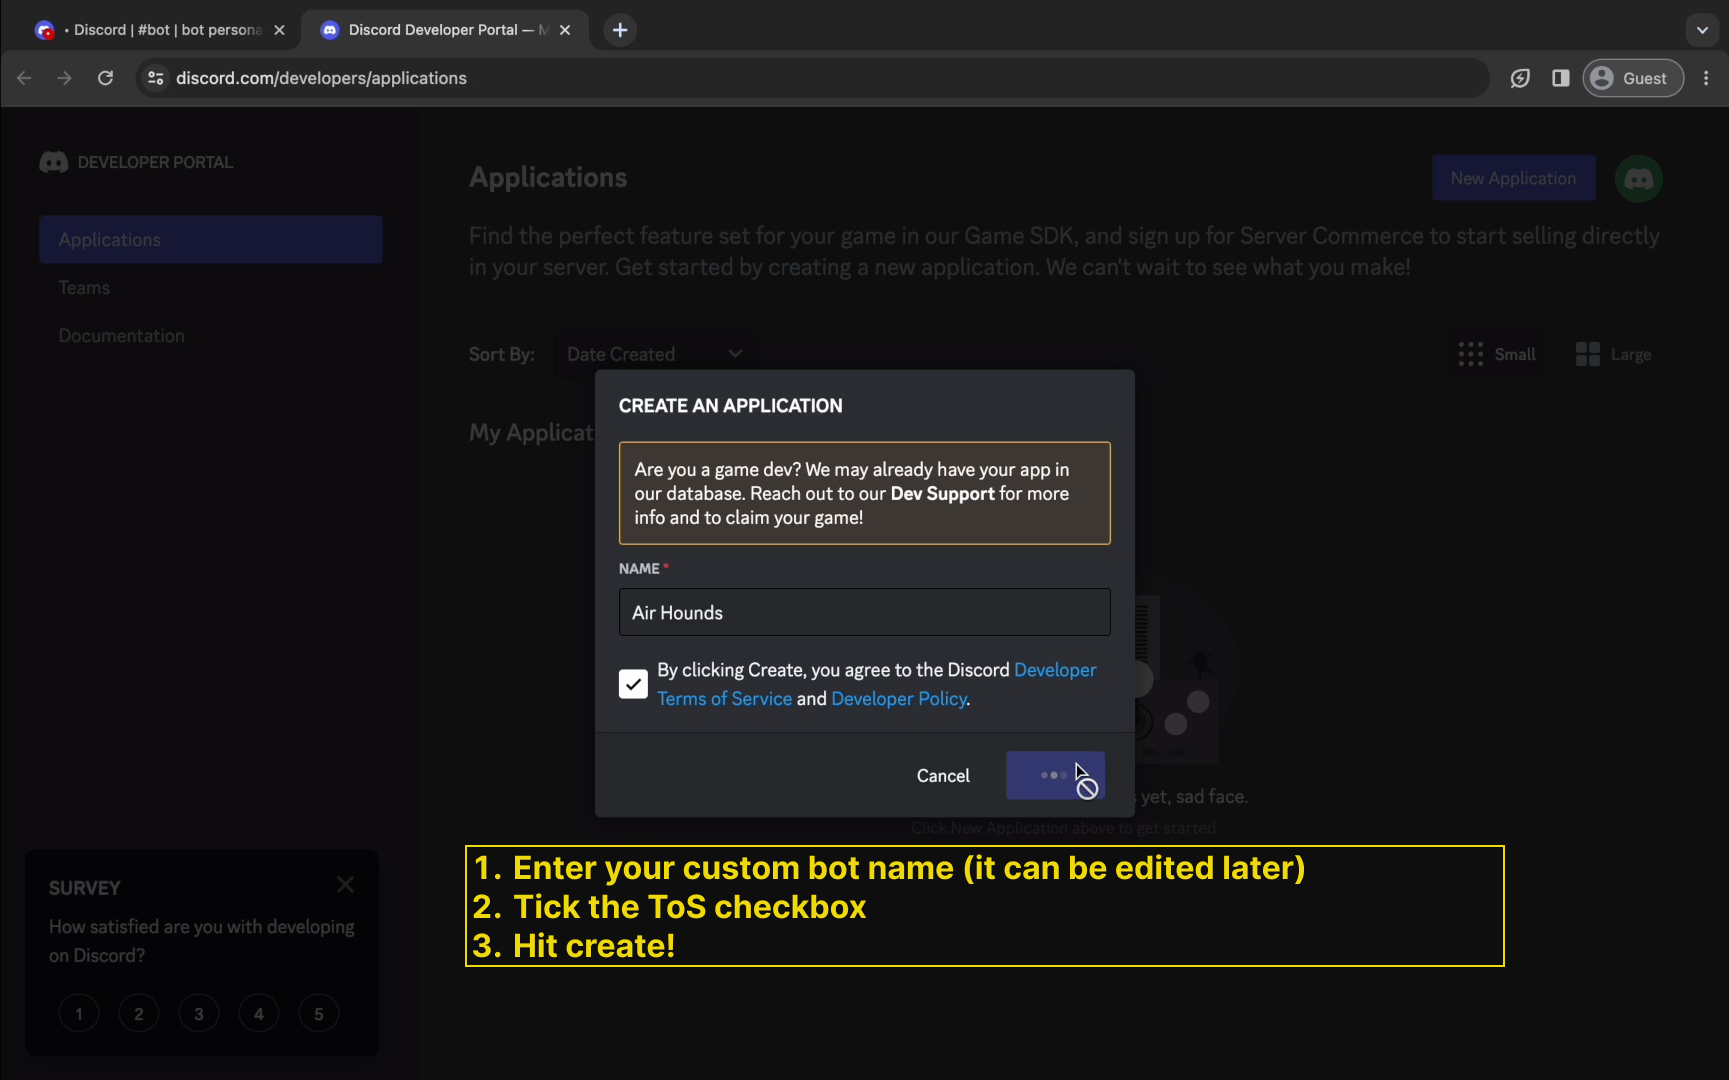Switch to the Discord #bot browser tab
The image size is (1729, 1080).
(160, 30)
